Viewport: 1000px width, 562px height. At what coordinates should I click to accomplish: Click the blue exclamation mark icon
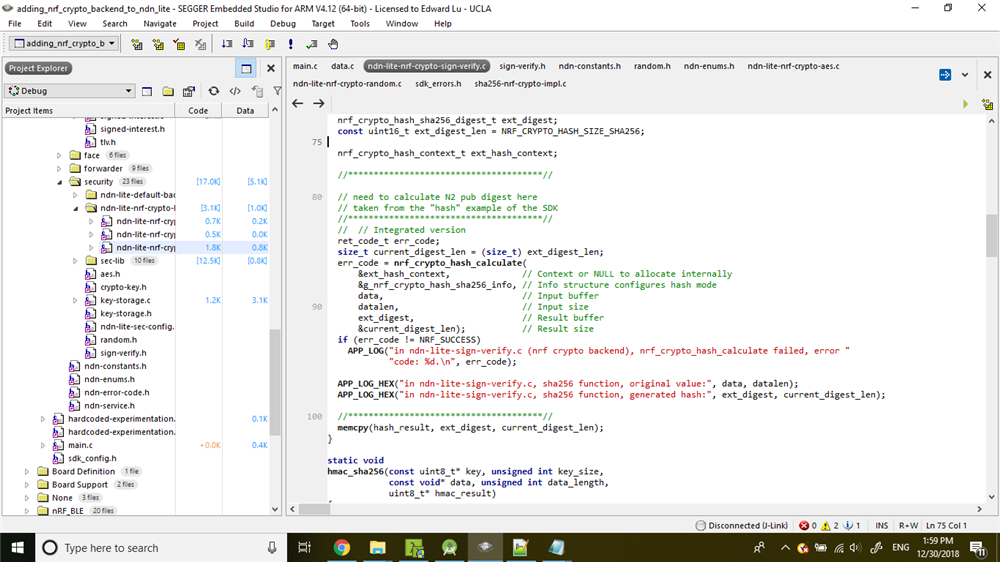coord(291,44)
